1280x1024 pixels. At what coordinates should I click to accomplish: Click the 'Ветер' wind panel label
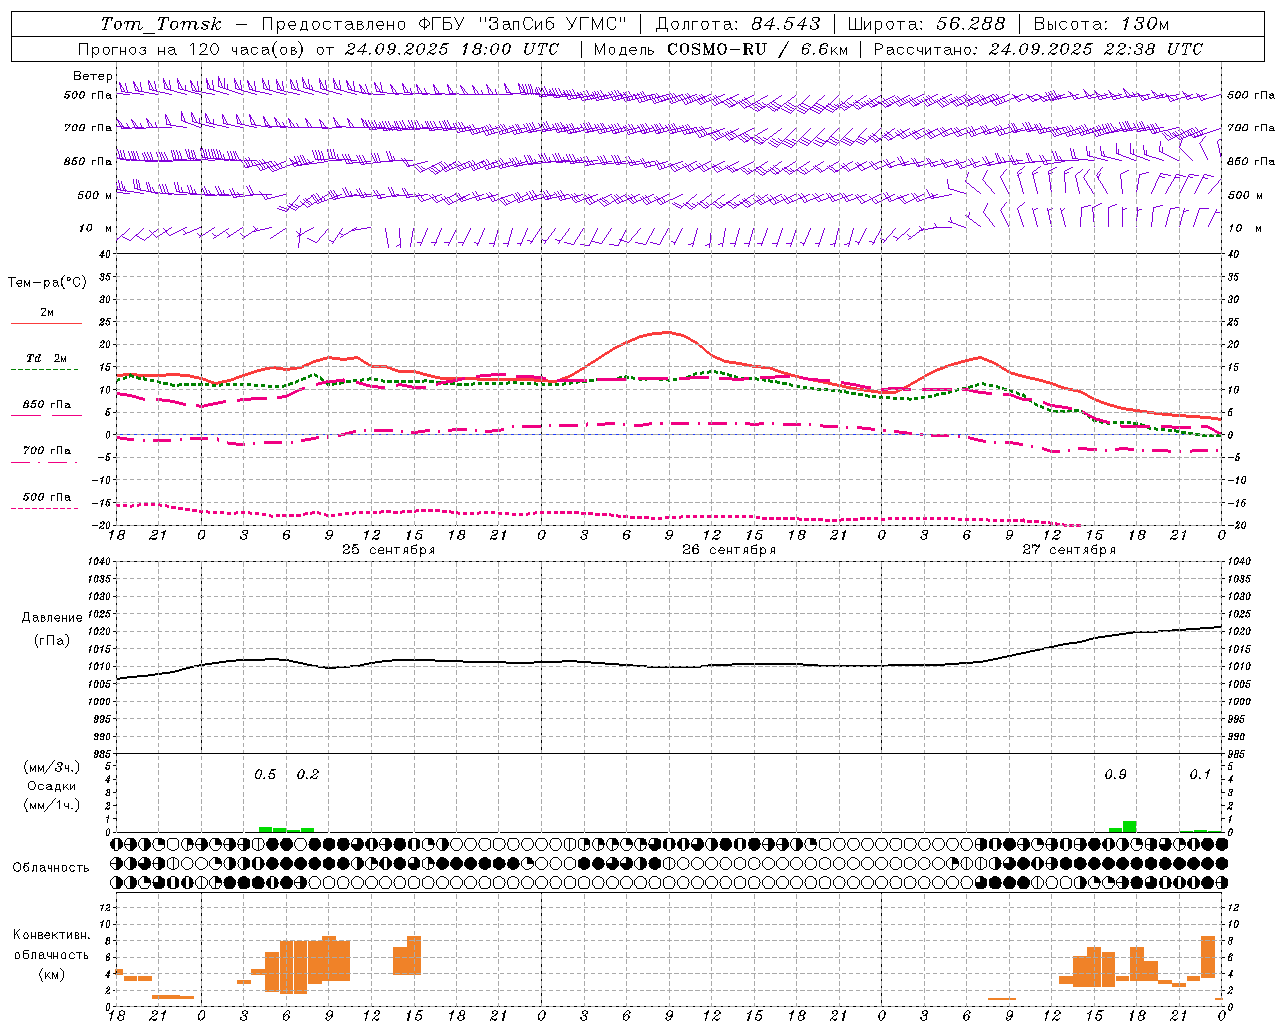click(92, 76)
